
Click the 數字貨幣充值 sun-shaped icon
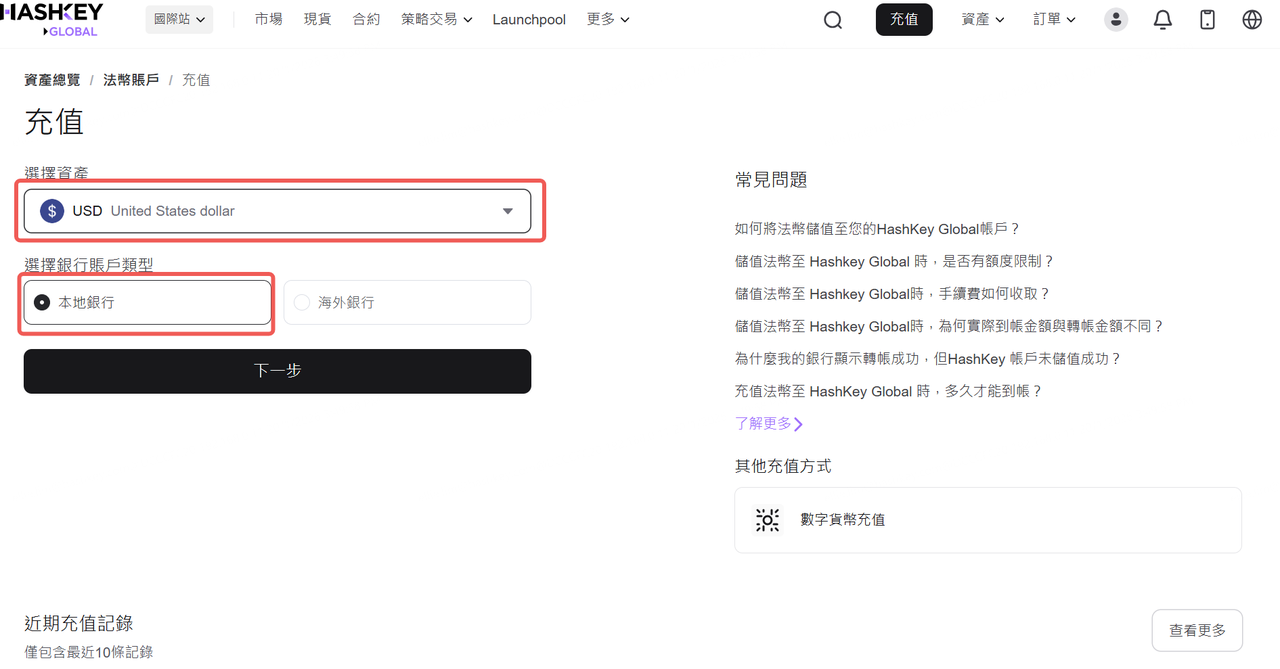(x=767, y=520)
